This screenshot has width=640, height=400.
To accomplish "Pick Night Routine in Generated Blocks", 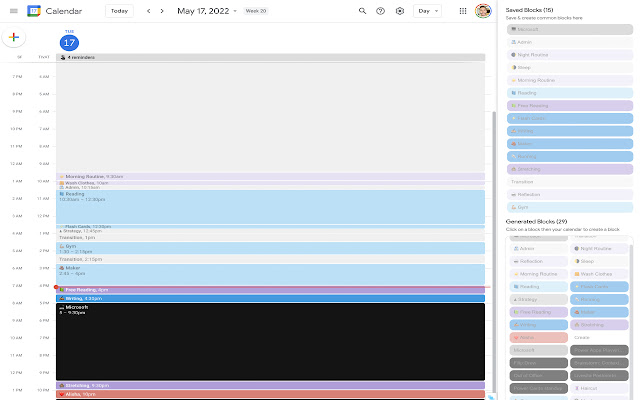I will pyautogui.click(x=599, y=249).
